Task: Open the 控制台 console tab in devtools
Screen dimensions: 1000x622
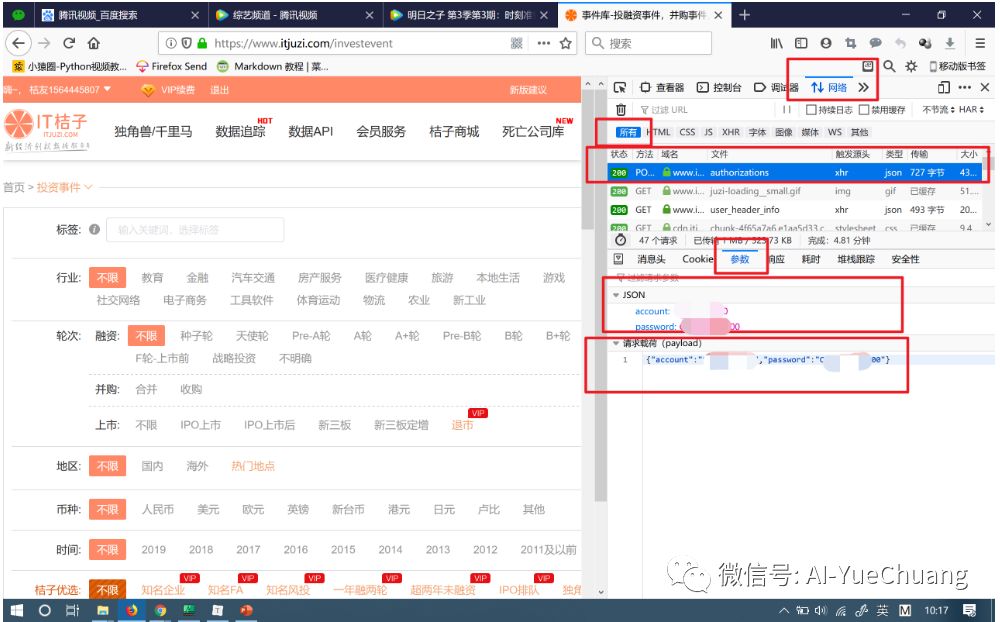Action: click(719, 87)
